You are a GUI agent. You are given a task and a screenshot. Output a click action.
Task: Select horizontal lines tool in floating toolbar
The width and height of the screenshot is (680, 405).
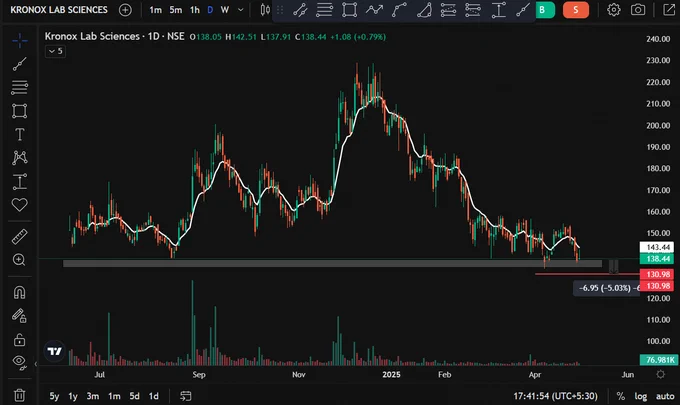pyautogui.click(x=324, y=10)
